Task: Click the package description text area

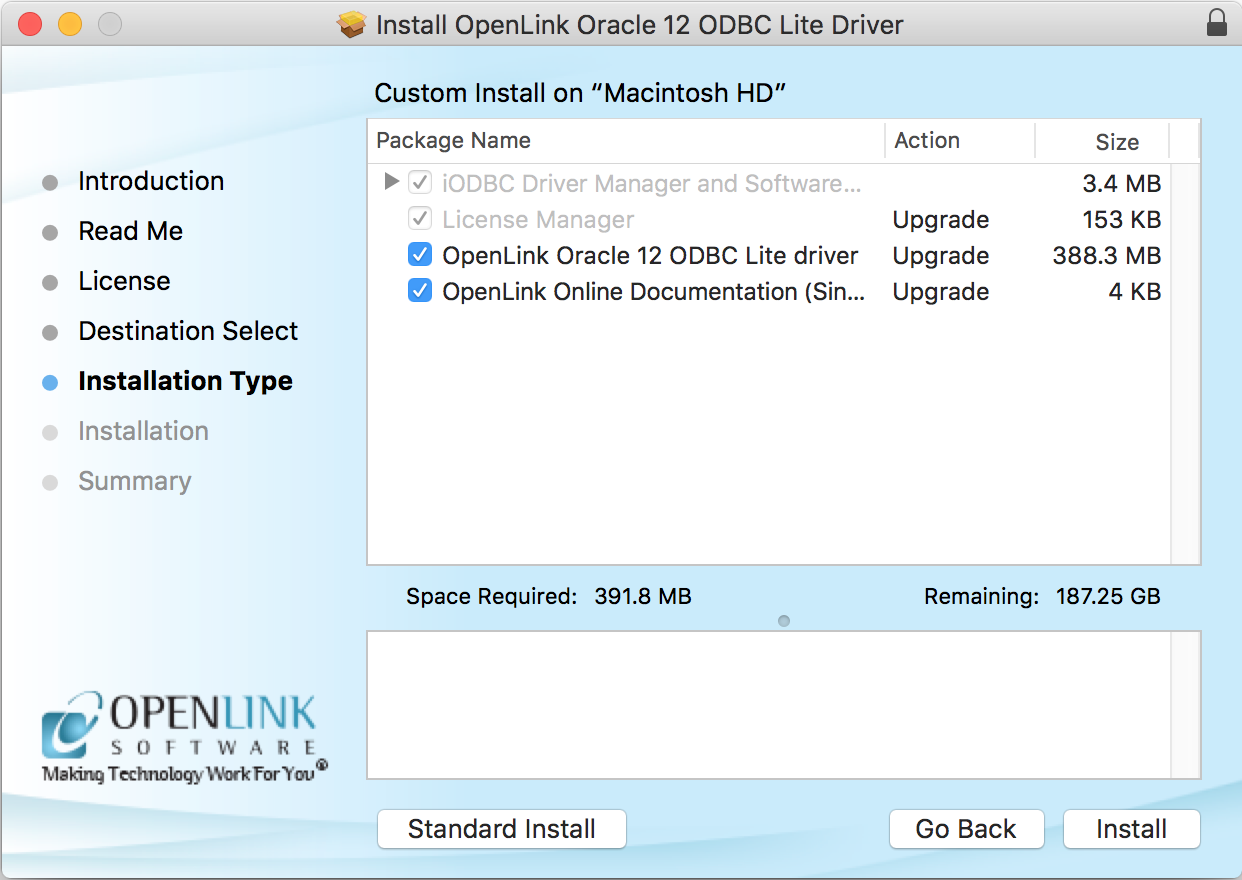Action: (x=768, y=704)
